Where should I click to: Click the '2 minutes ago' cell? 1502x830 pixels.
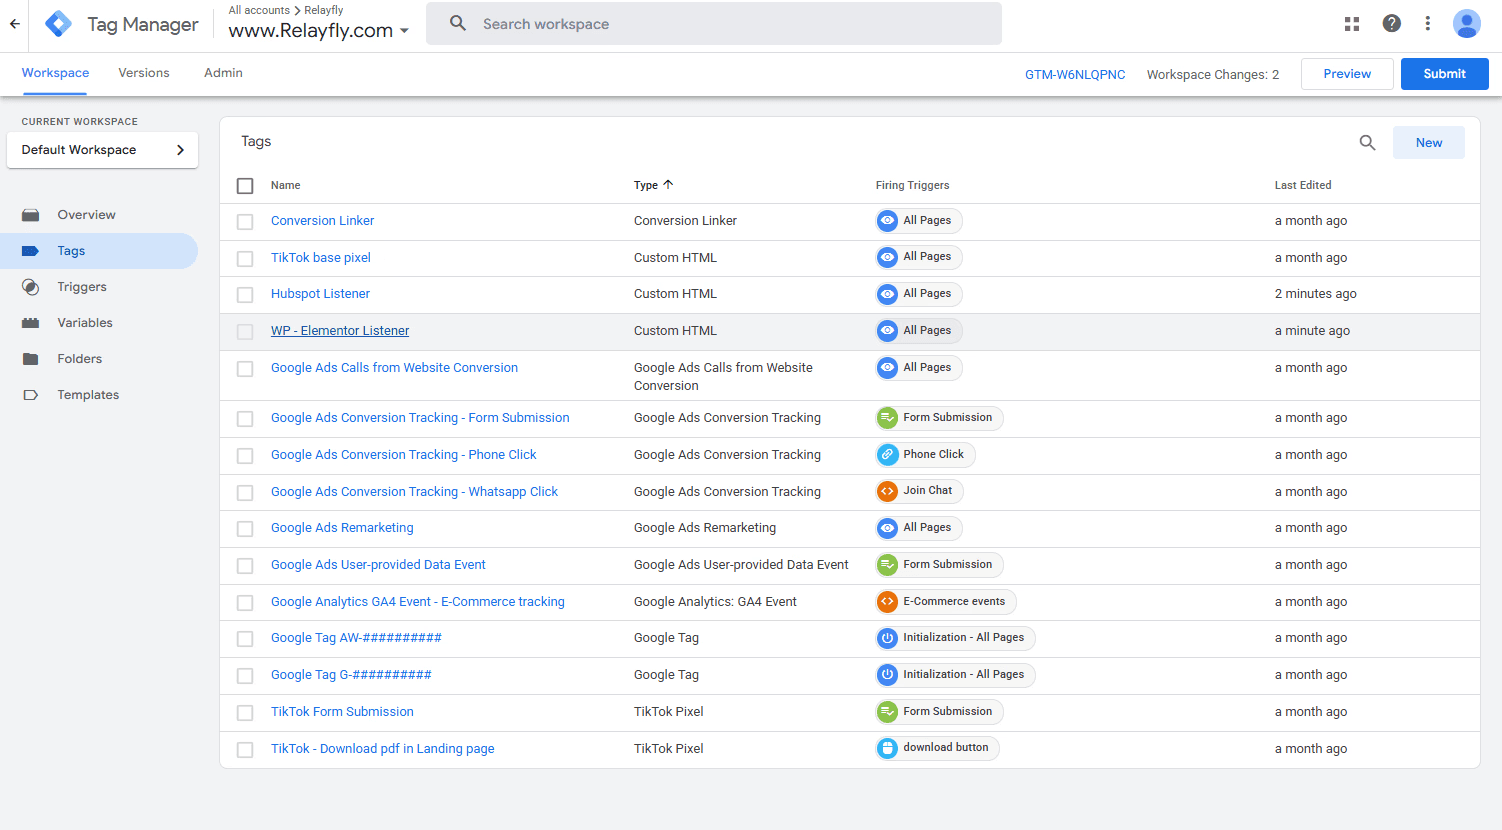click(x=1316, y=294)
